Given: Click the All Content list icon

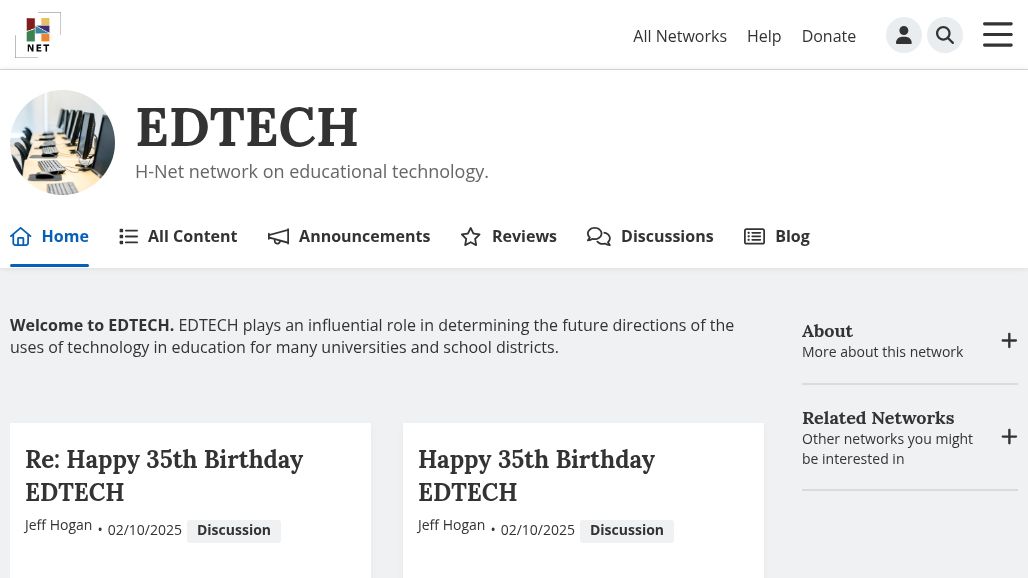Looking at the screenshot, I should 128,237.
